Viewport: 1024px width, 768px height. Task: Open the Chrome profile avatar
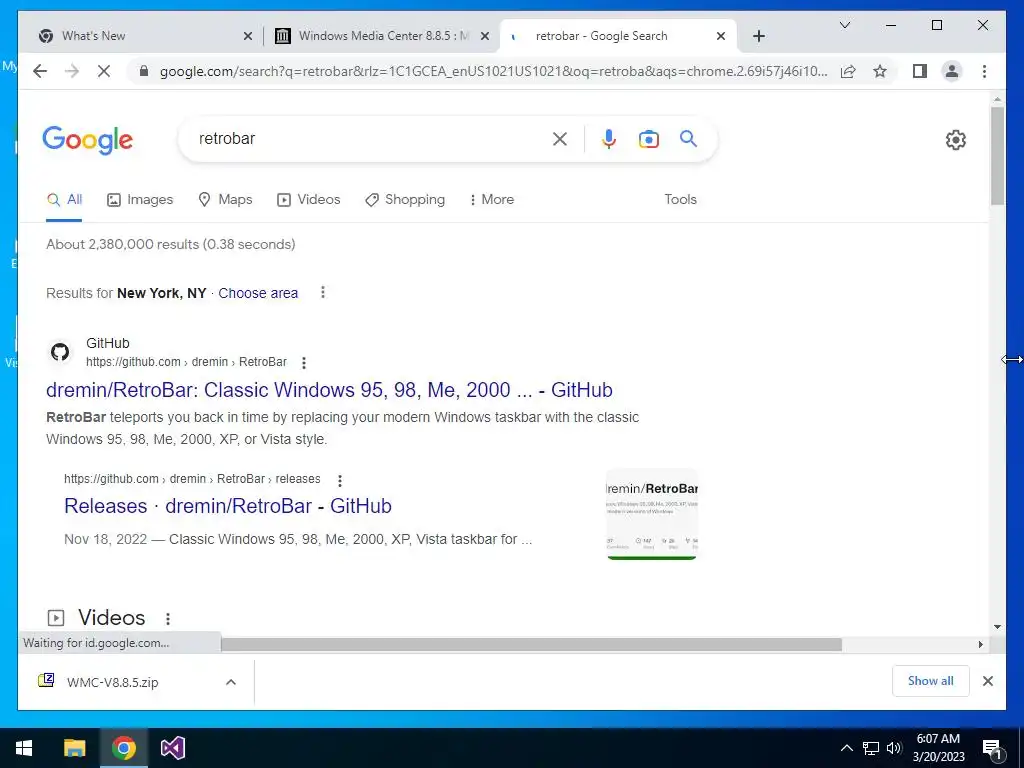[952, 71]
